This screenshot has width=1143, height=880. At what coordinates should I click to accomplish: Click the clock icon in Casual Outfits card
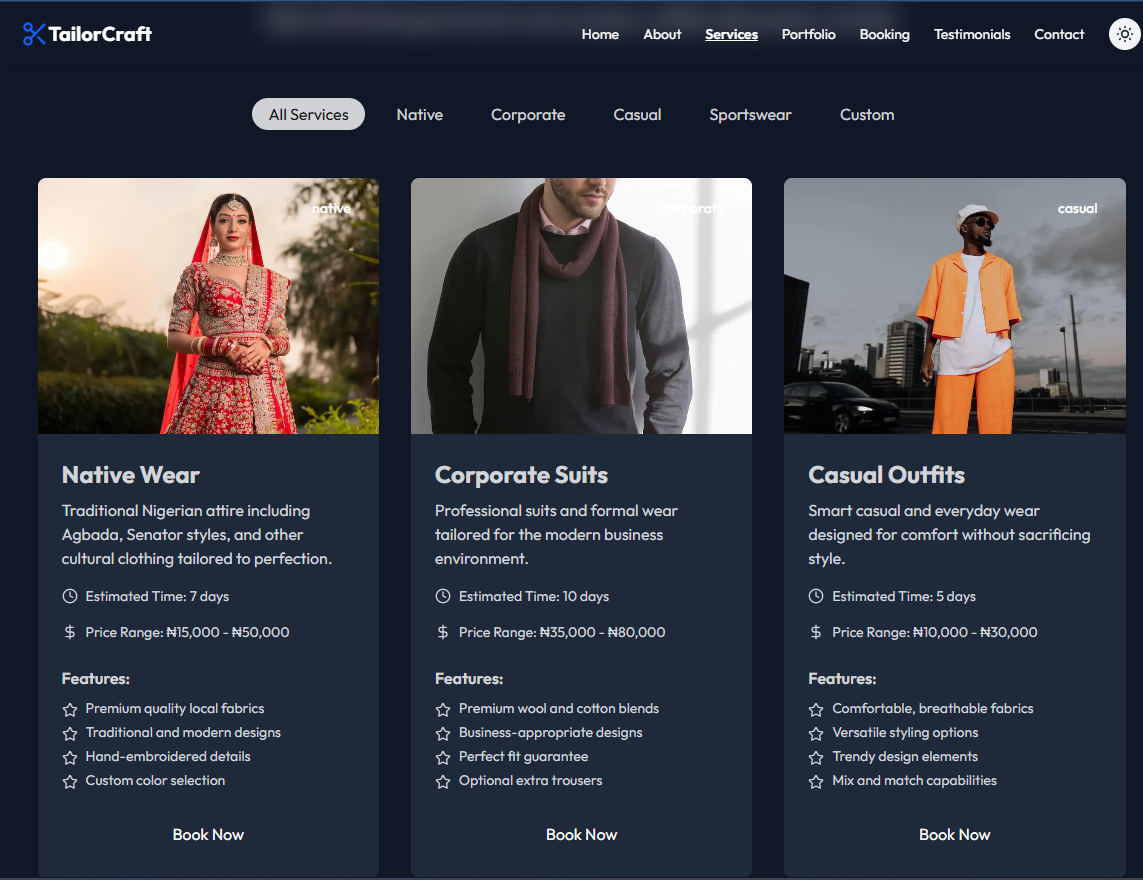[x=816, y=596]
